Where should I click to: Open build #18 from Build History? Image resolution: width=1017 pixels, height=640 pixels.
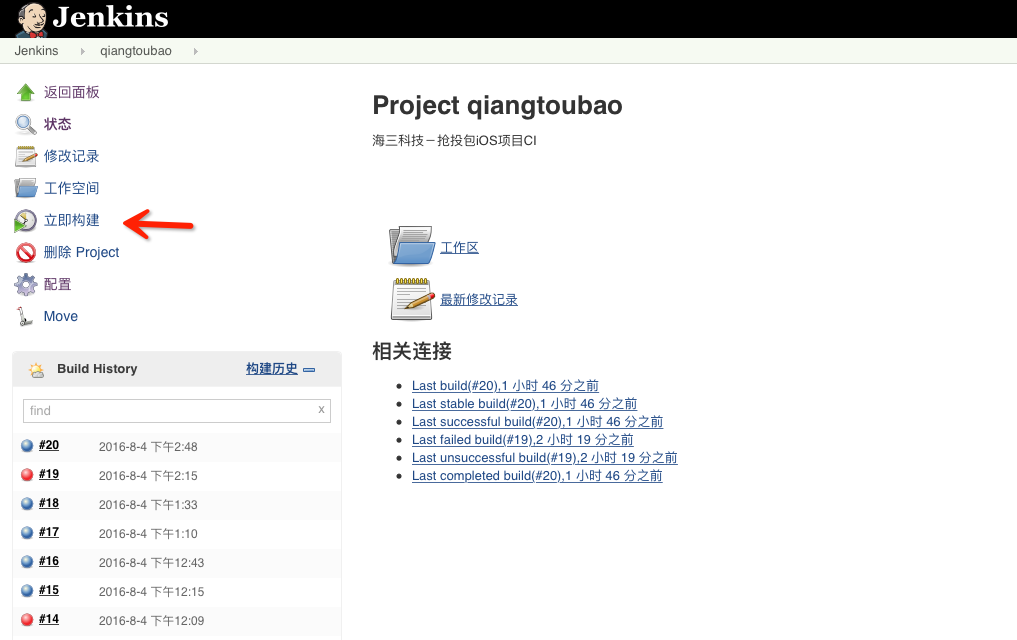[x=49, y=503]
